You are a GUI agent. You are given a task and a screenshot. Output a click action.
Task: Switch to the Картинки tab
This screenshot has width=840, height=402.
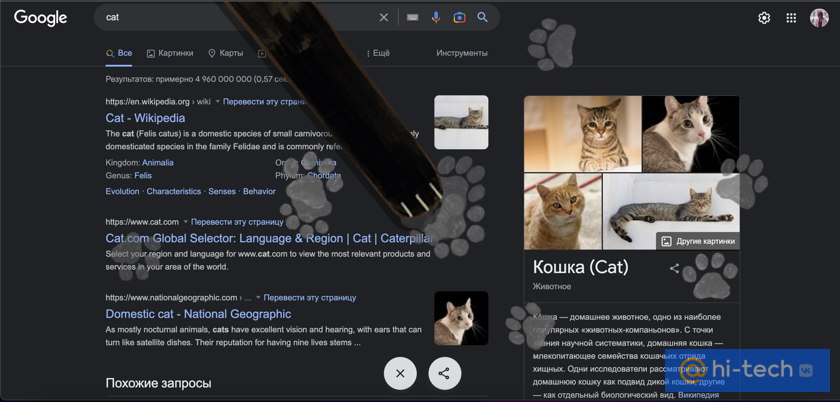170,53
